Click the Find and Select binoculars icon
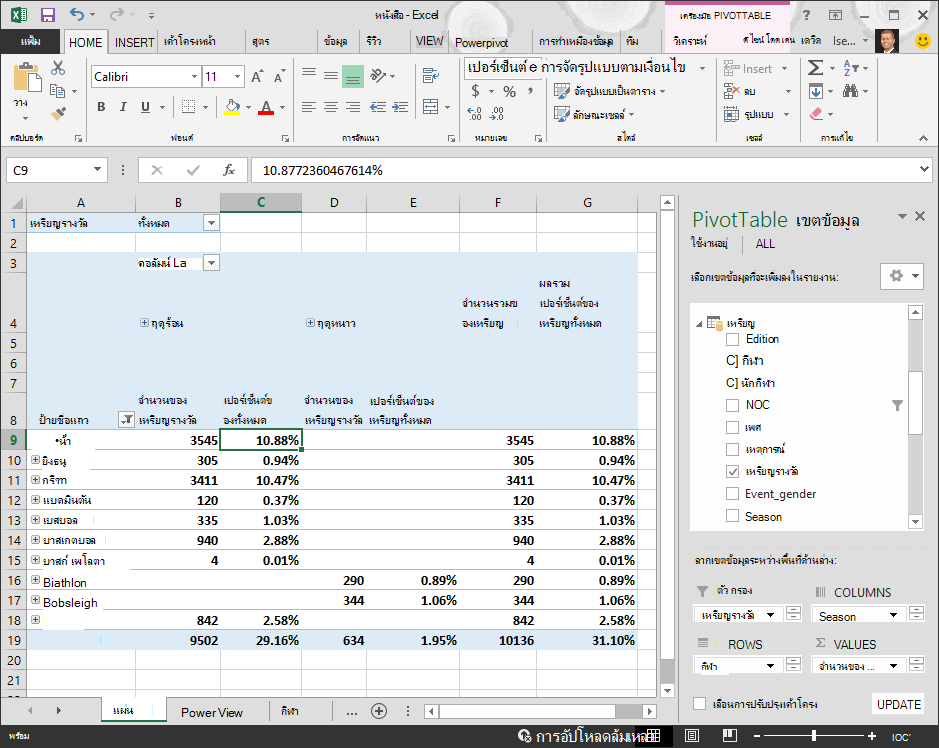 click(x=850, y=91)
